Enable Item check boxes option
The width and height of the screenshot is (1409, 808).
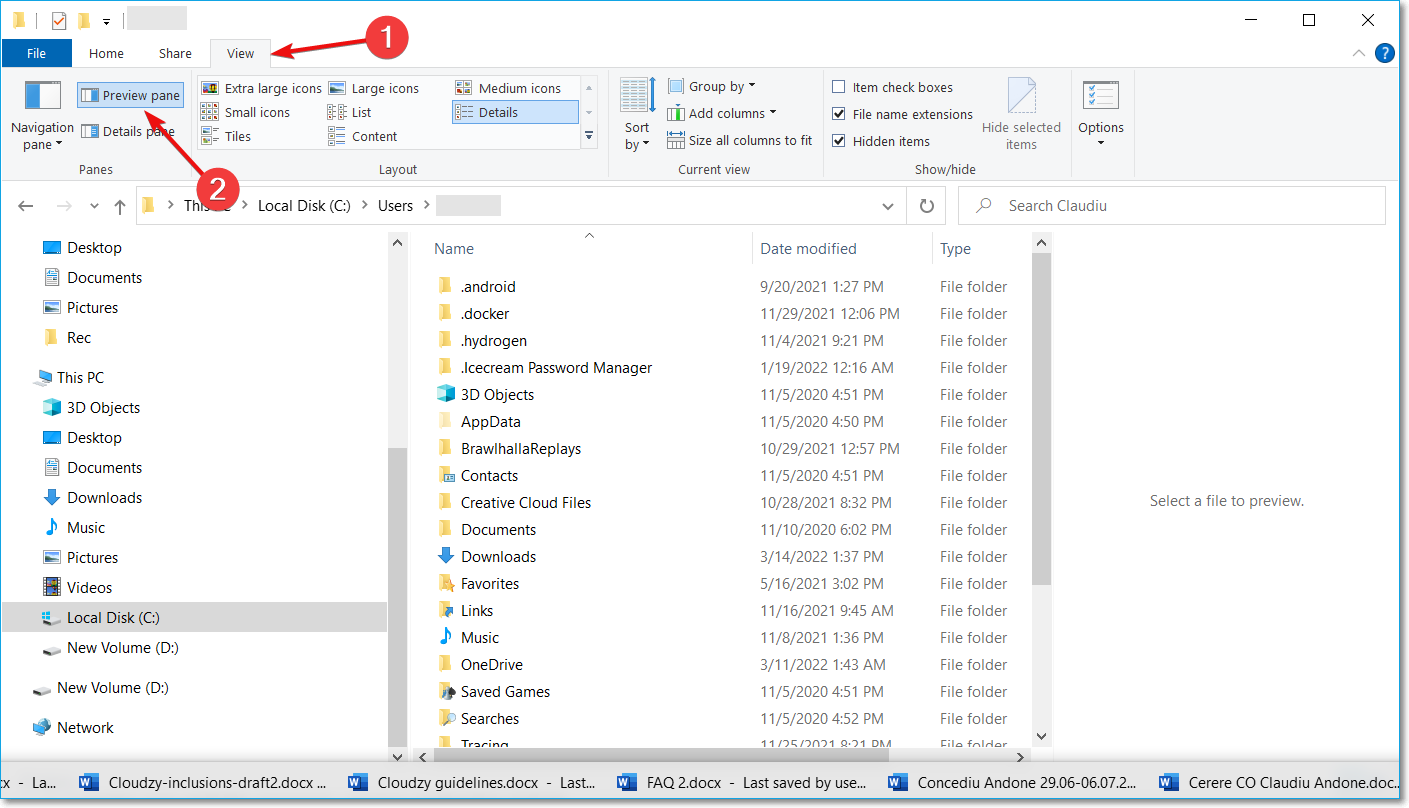(839, 87)
